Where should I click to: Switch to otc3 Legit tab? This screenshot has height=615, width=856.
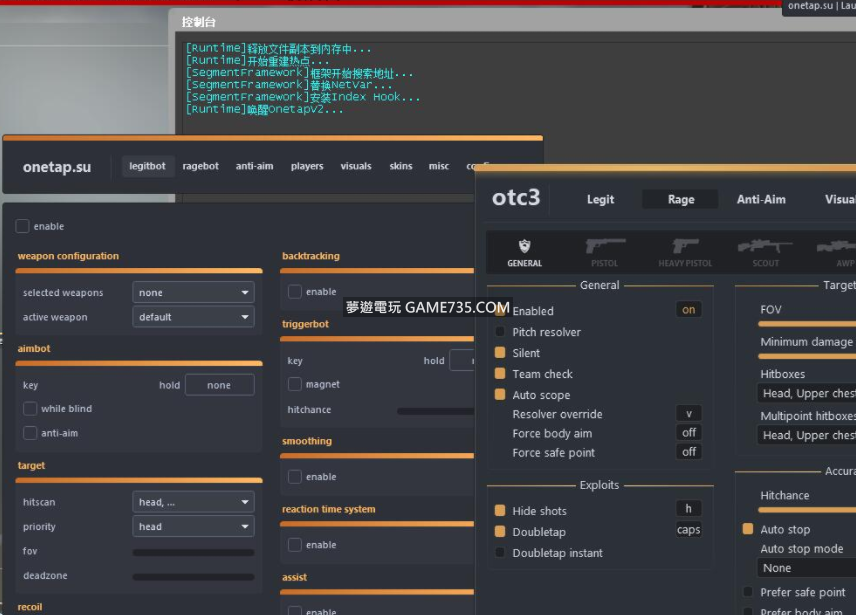click(601, 199)
